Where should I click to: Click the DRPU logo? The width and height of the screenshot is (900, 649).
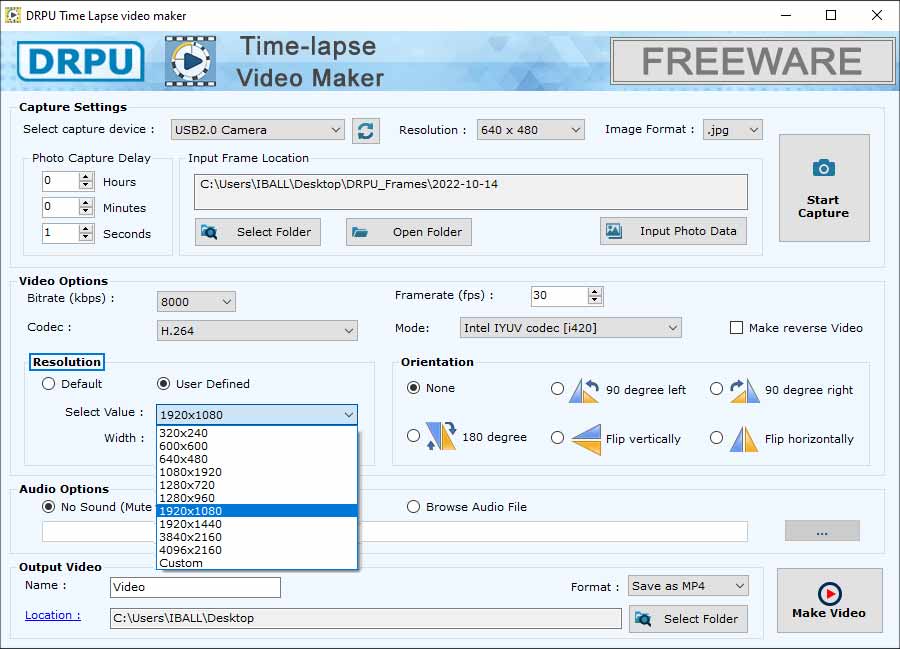coord(80,61)
